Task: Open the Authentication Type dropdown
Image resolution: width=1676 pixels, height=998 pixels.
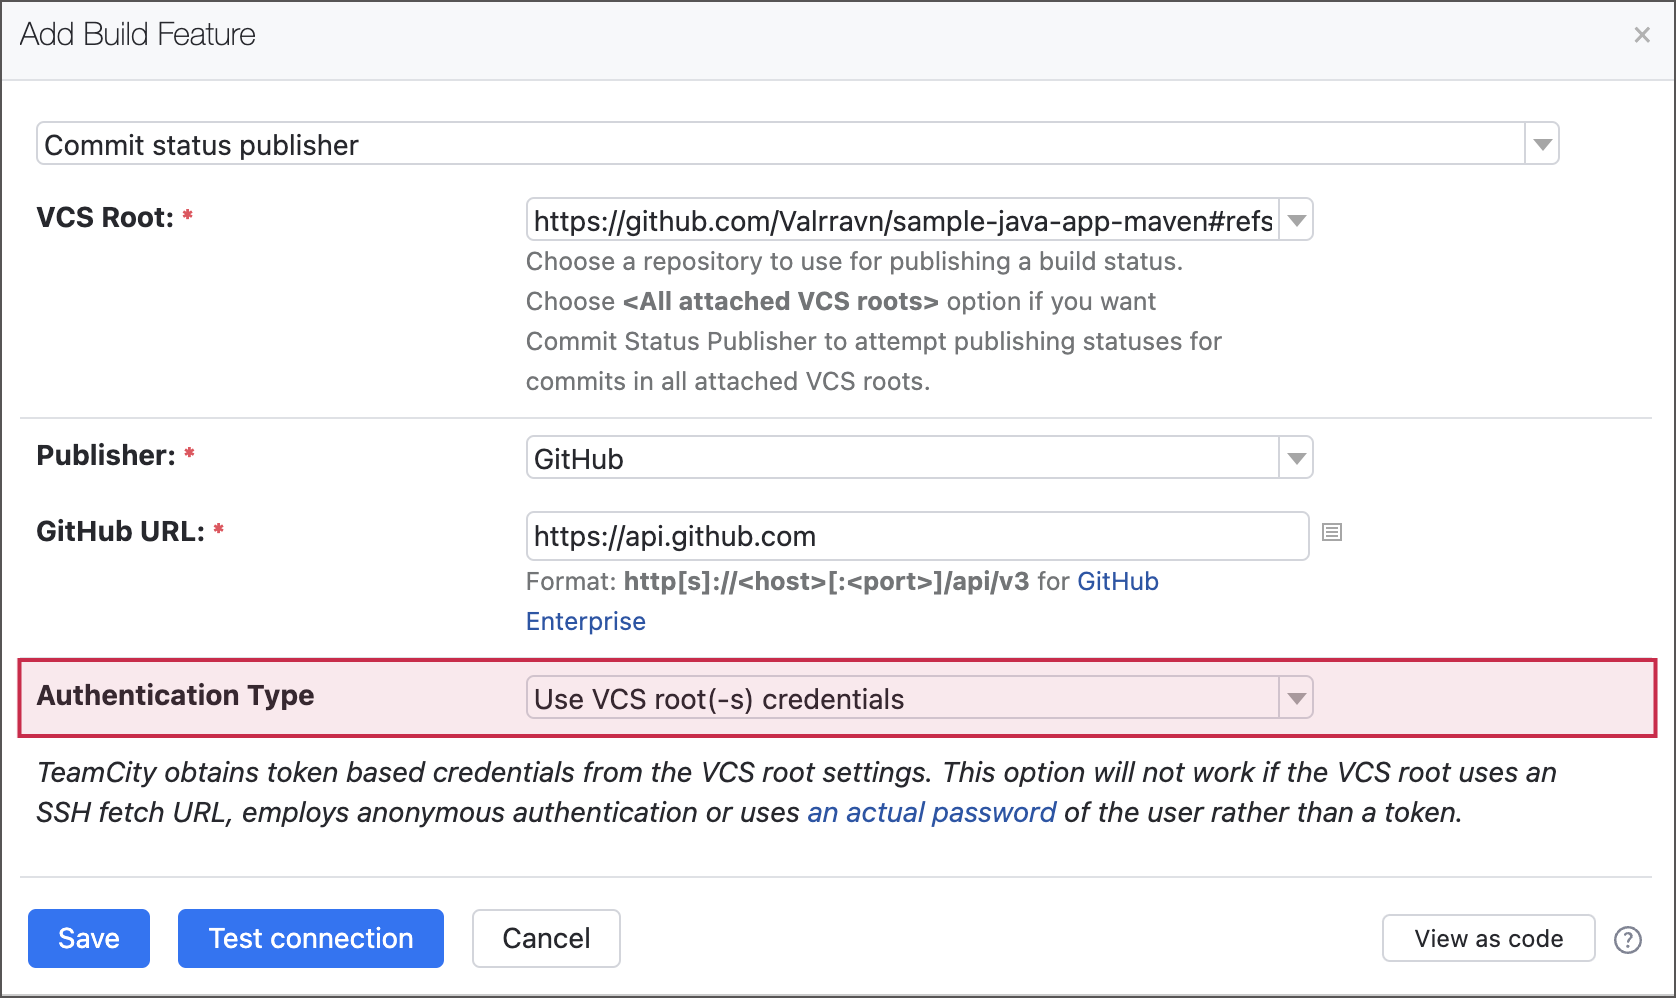Action: (1295, 697)
